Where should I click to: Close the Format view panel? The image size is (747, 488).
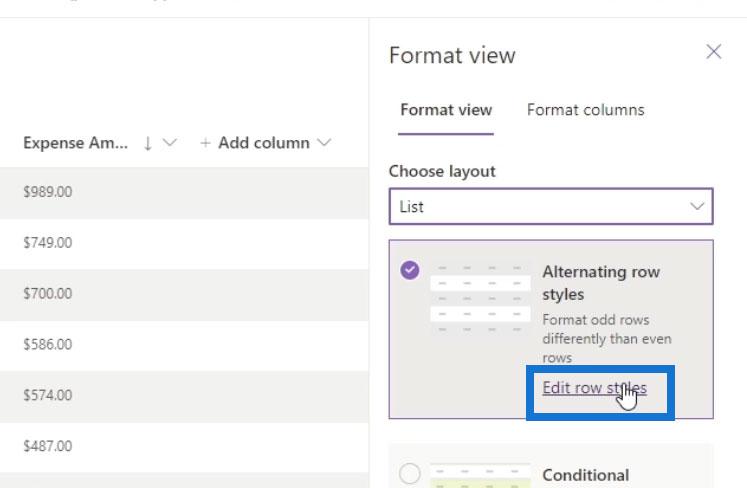[x=713, y=51]
